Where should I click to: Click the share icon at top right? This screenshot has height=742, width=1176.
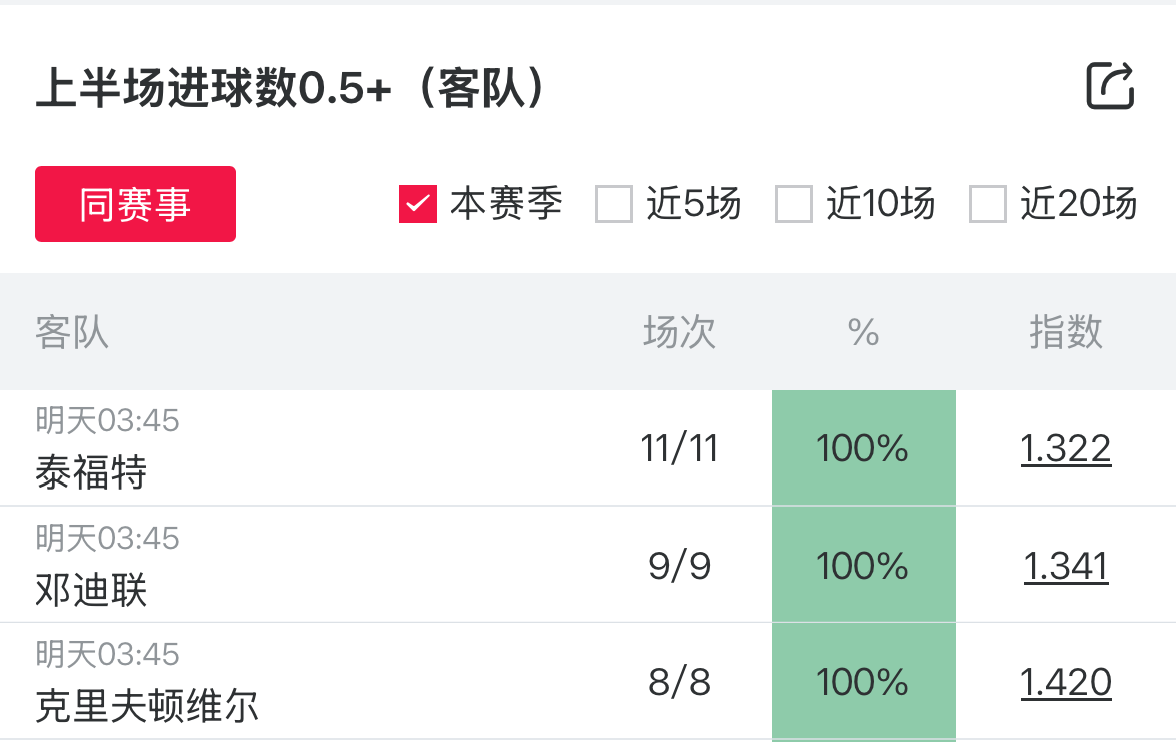point(1110,86)
